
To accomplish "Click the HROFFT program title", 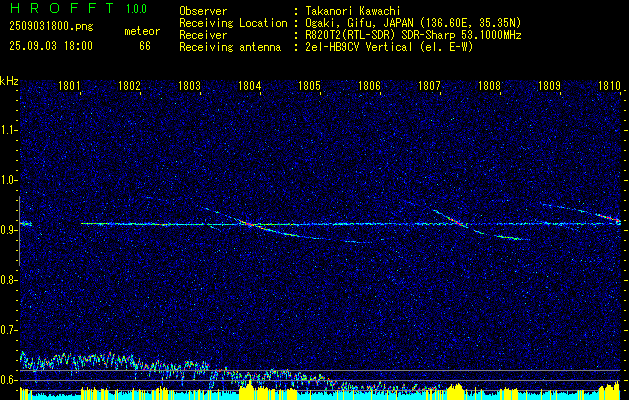I will point(61,8).
